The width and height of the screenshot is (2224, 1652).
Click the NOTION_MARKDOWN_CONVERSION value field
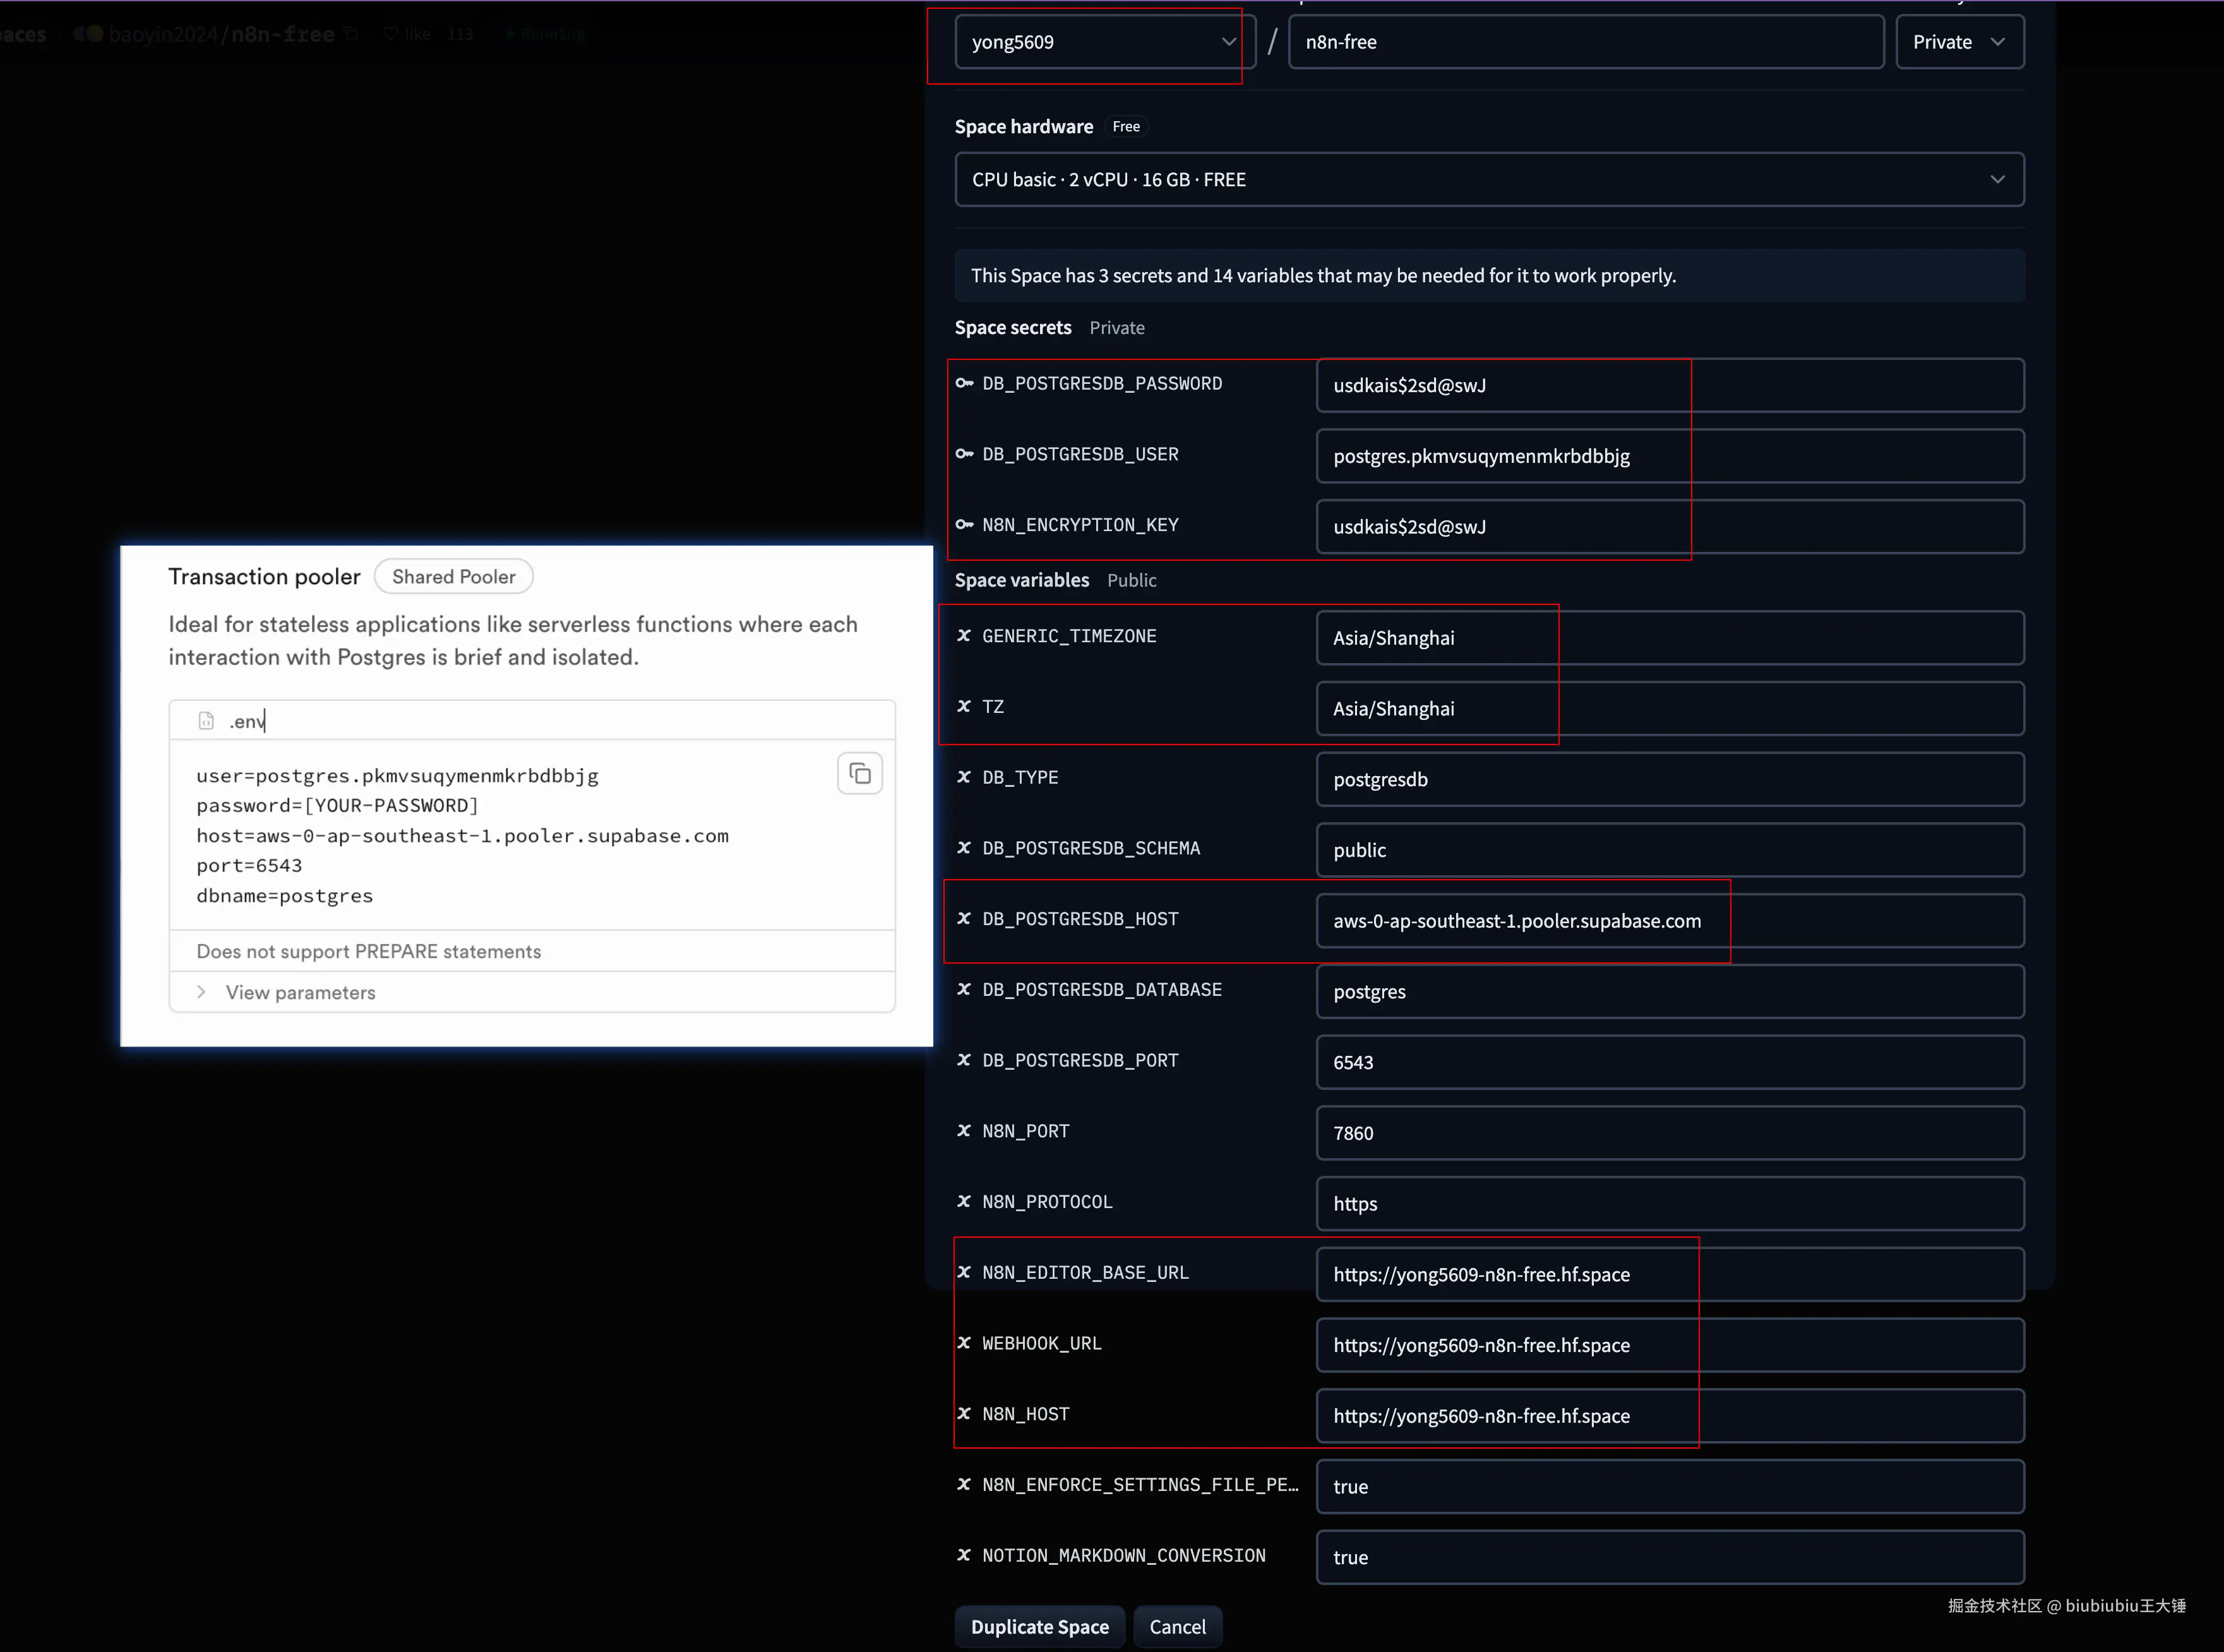coord(1669,1557)
